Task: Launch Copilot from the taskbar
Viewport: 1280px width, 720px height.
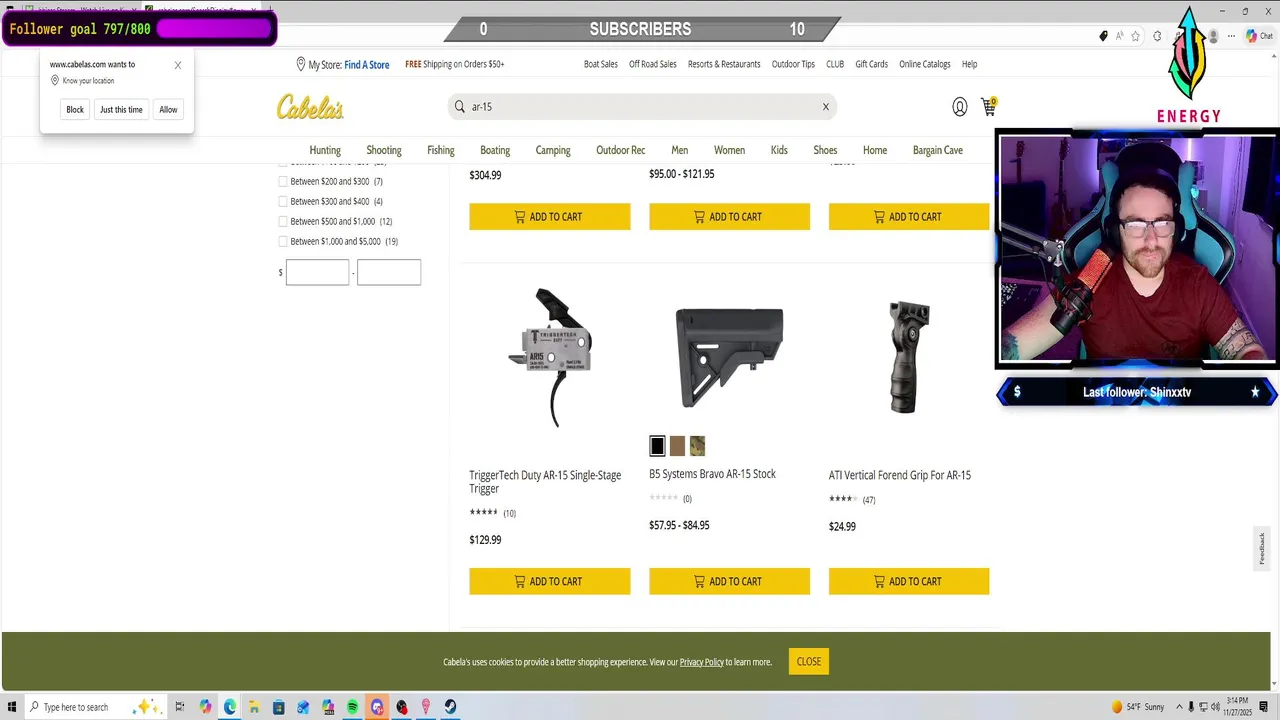Action: (x=205, y=707)
